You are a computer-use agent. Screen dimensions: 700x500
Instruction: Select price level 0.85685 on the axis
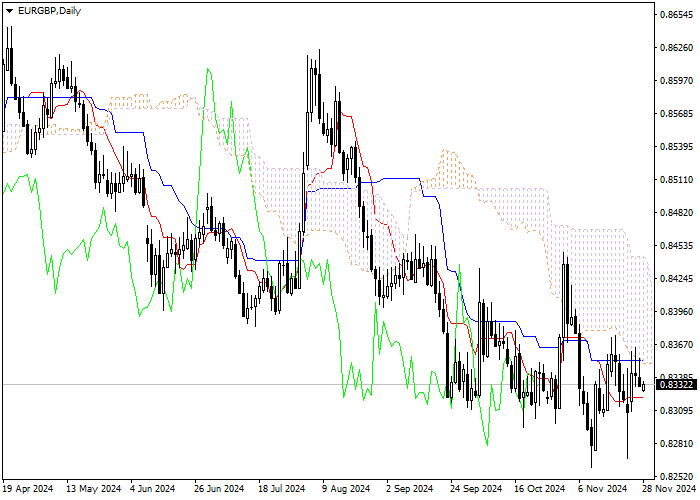676,114
